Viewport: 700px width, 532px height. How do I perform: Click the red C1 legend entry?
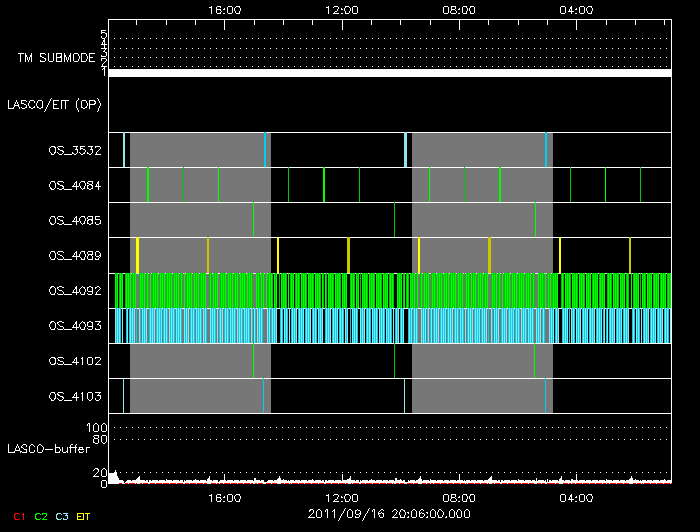[19, 515]
